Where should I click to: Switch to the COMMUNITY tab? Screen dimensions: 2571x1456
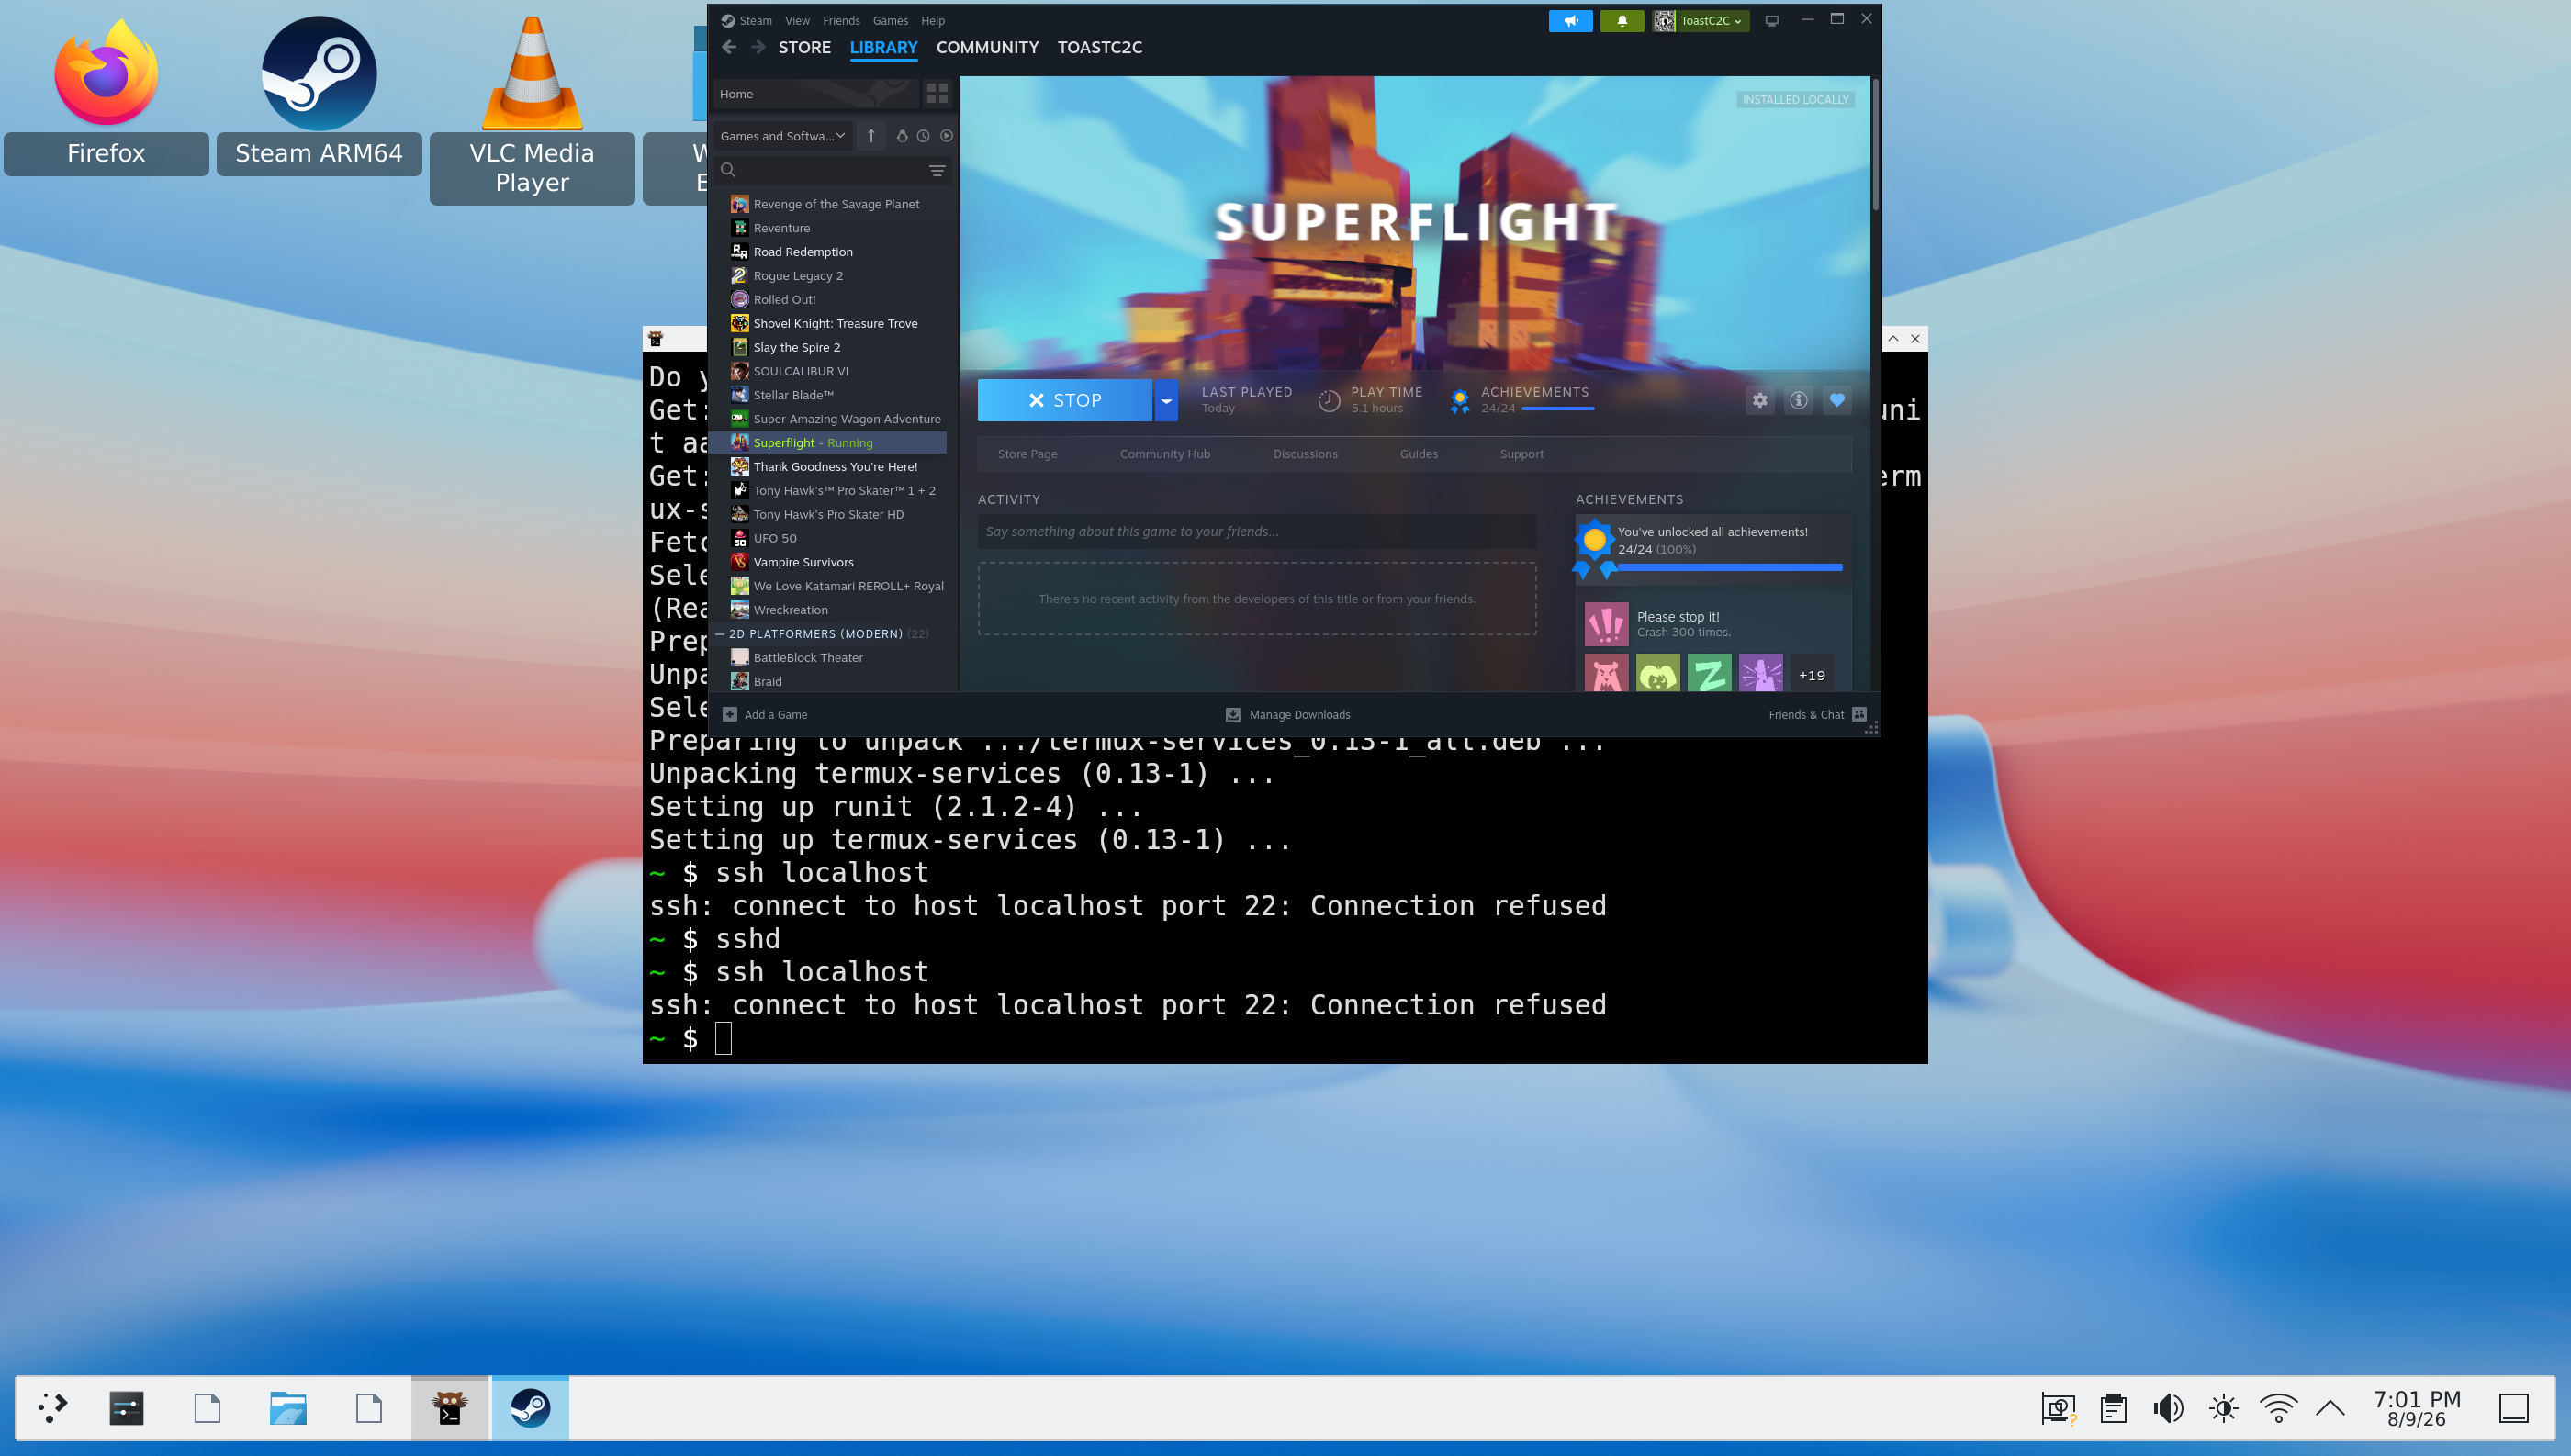(x=987, y=47)
